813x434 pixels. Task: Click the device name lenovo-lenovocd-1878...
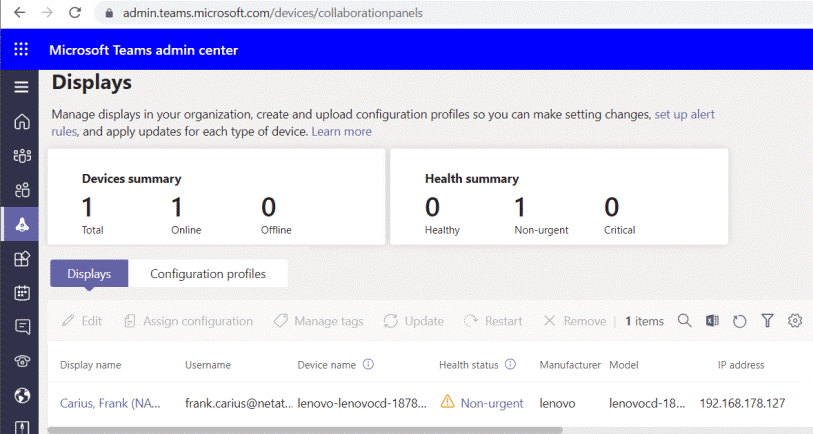point(362,403)
